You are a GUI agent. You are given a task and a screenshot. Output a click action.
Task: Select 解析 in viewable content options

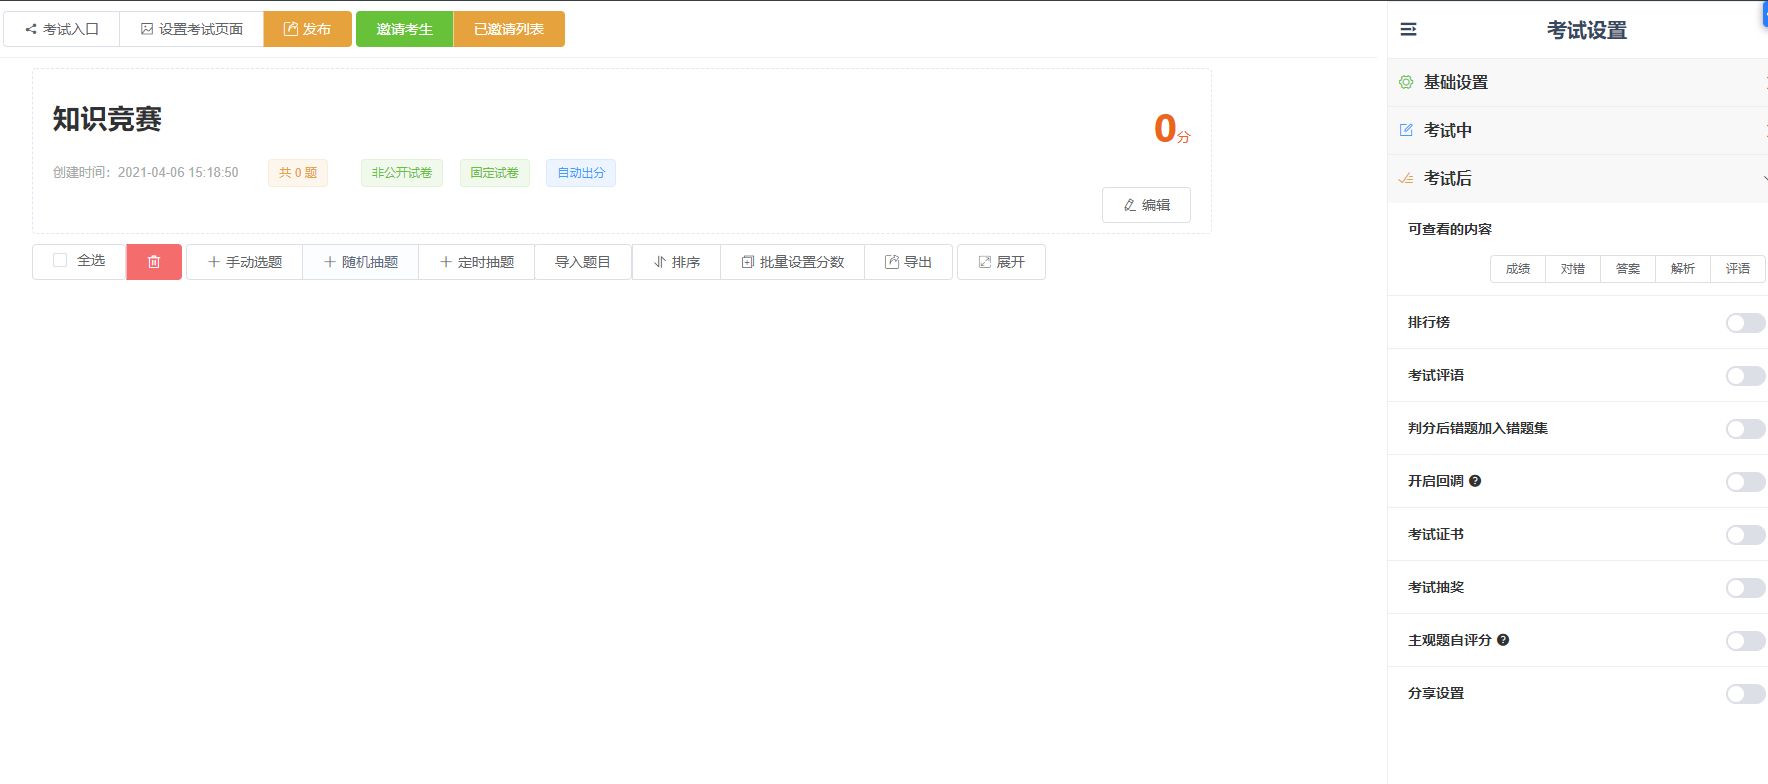coord(1683,269)
